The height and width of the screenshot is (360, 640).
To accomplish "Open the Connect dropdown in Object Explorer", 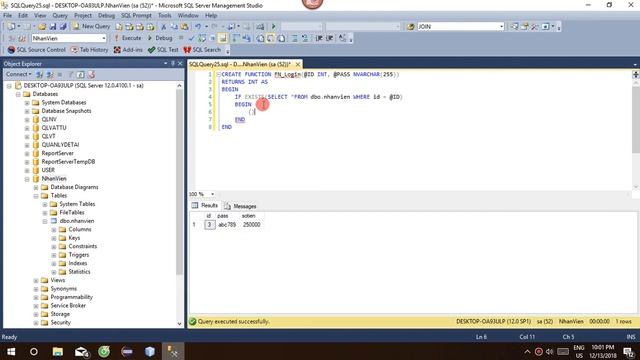I will click(19, 74).
